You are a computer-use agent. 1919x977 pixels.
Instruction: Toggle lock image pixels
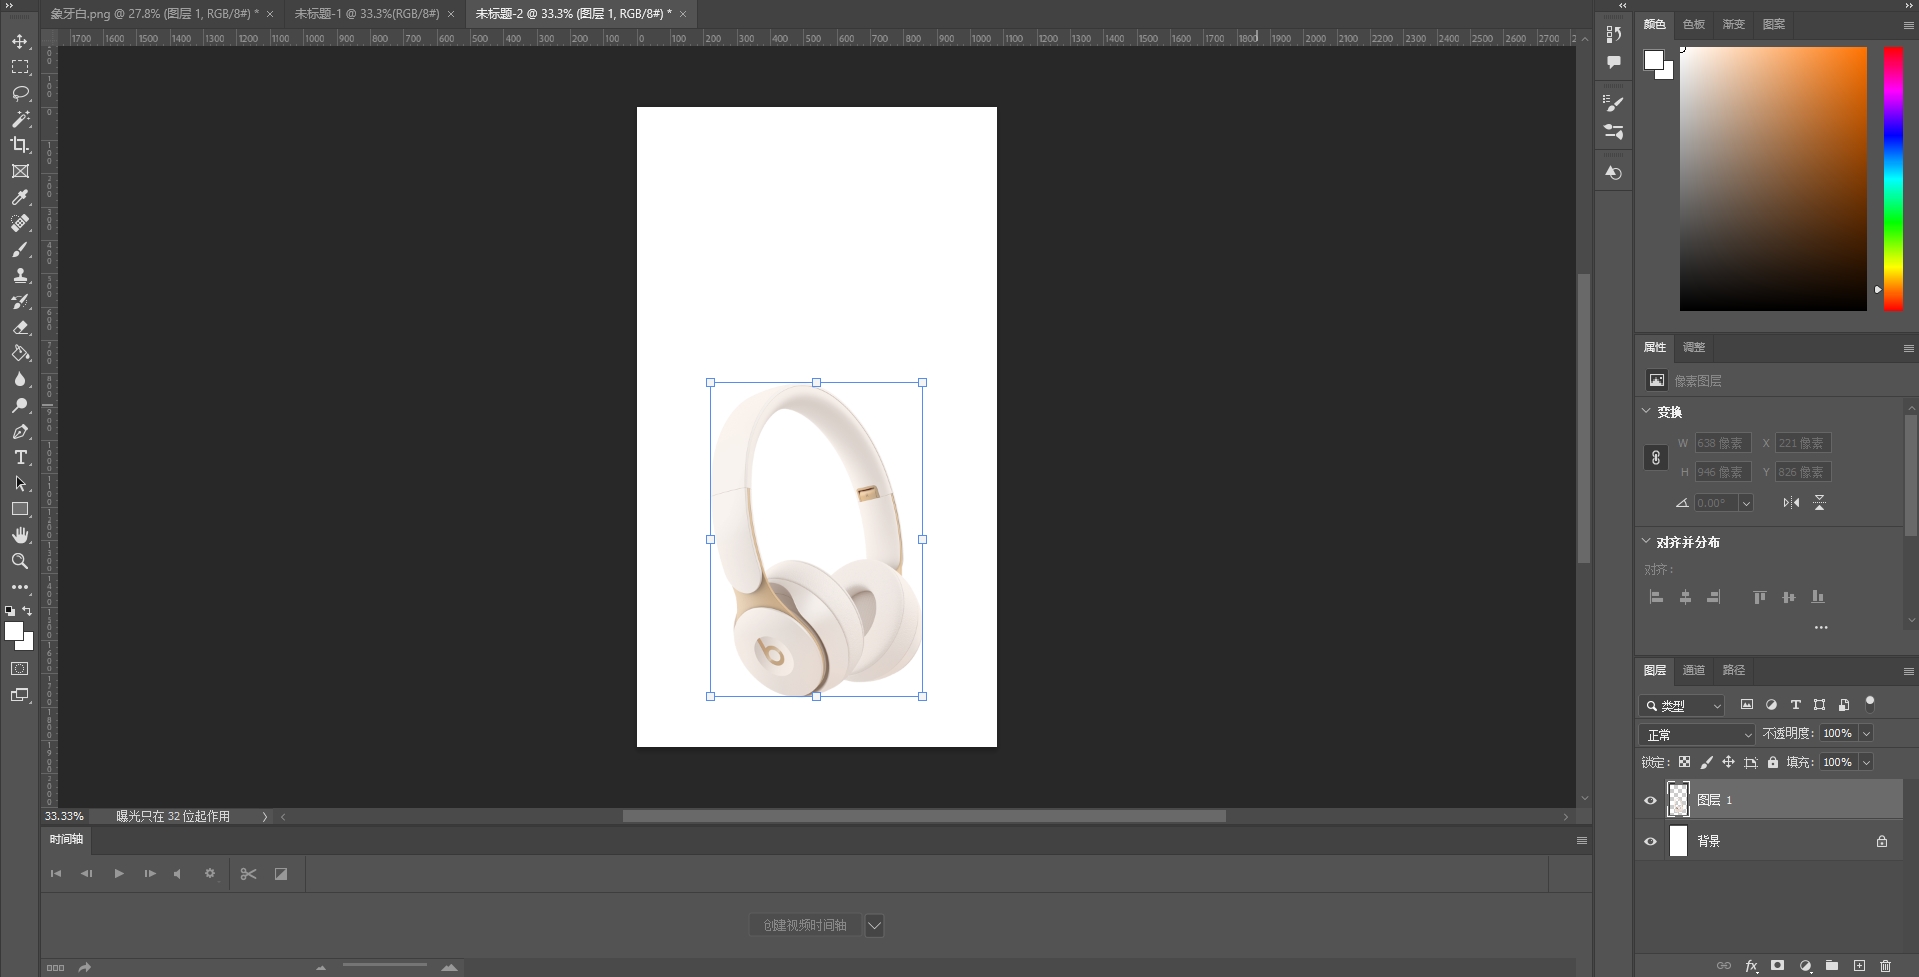(1707, 762)
